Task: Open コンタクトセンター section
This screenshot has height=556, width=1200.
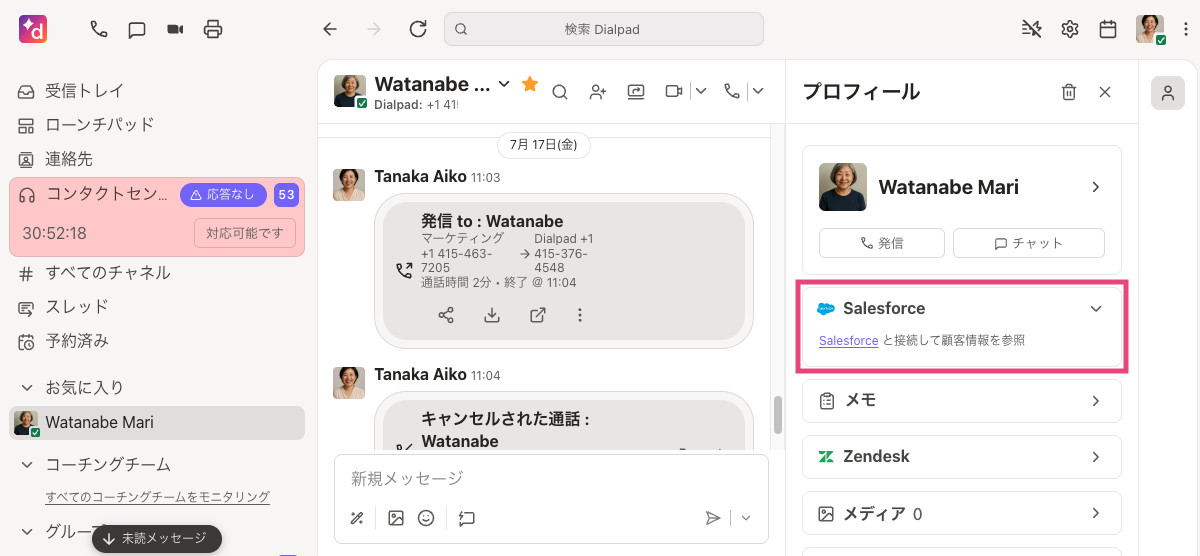Action: [94, 194]
